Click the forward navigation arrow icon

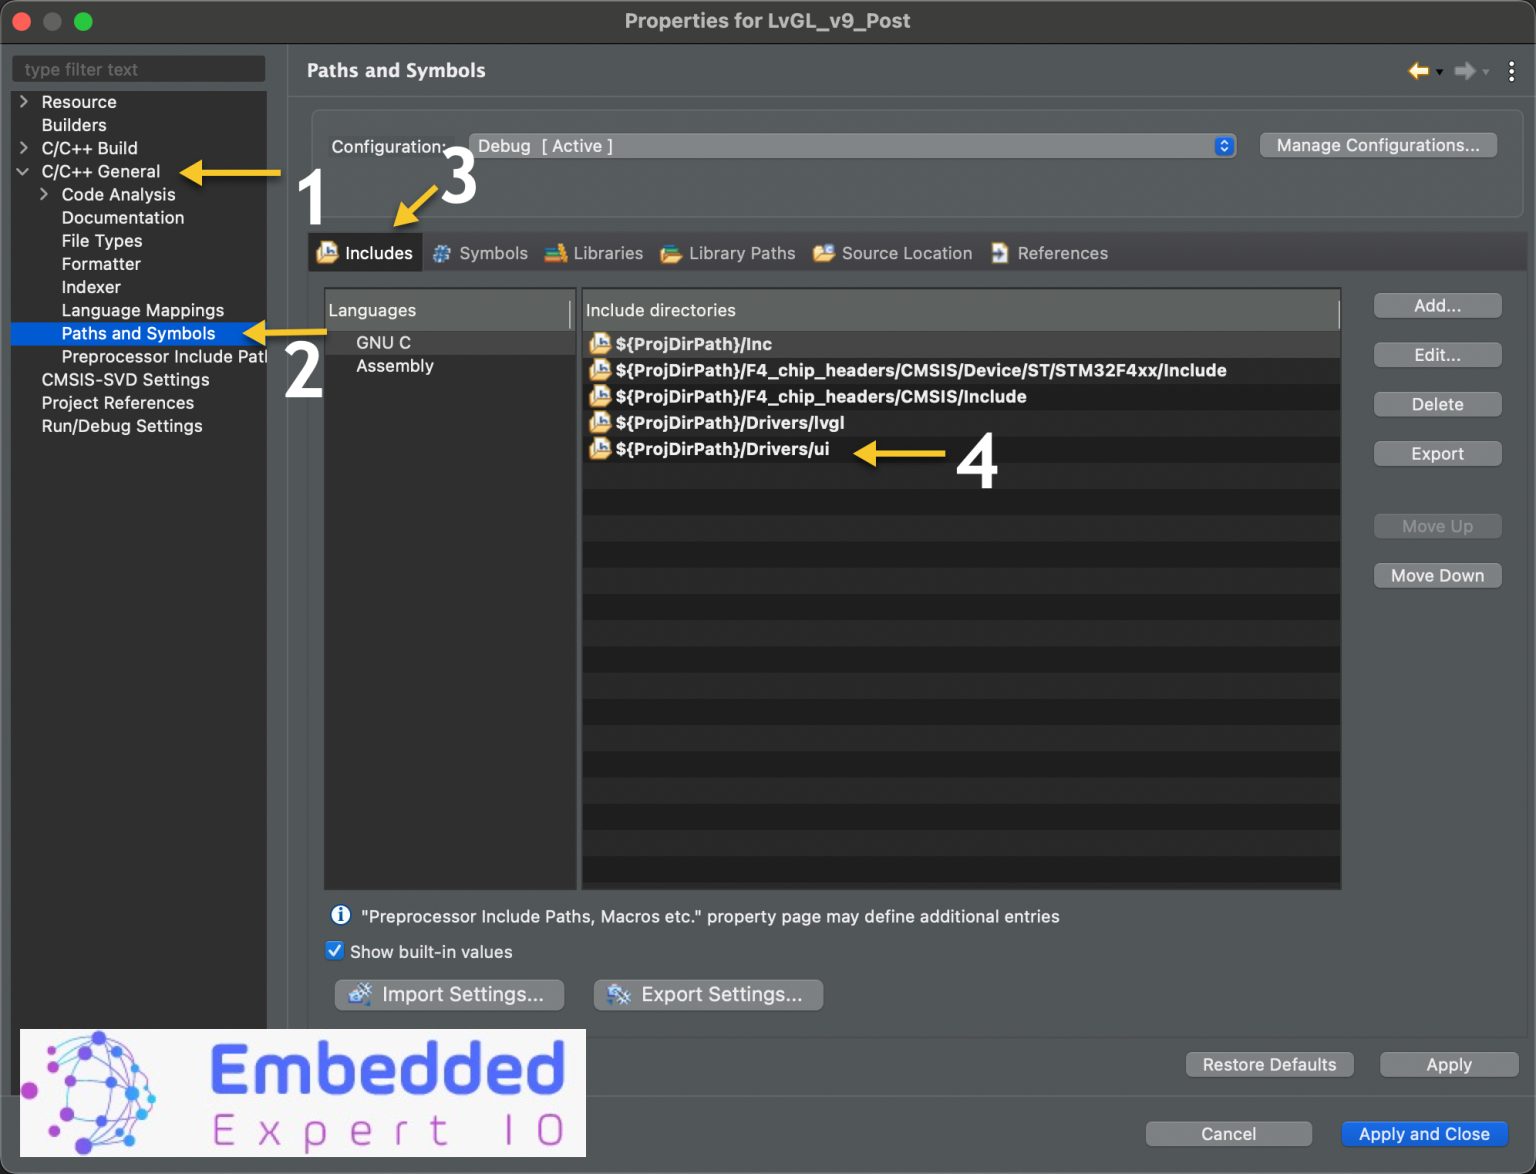click(x=1465, y=70)
